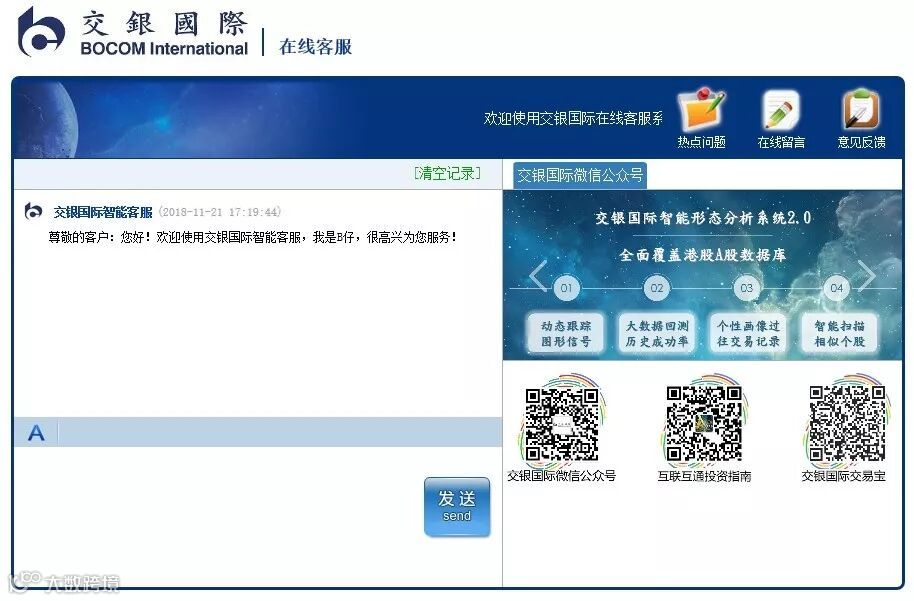The image size is (914, 601).
Task: Open the 意见反馈 feedback icon
Action: pos(861,110)
